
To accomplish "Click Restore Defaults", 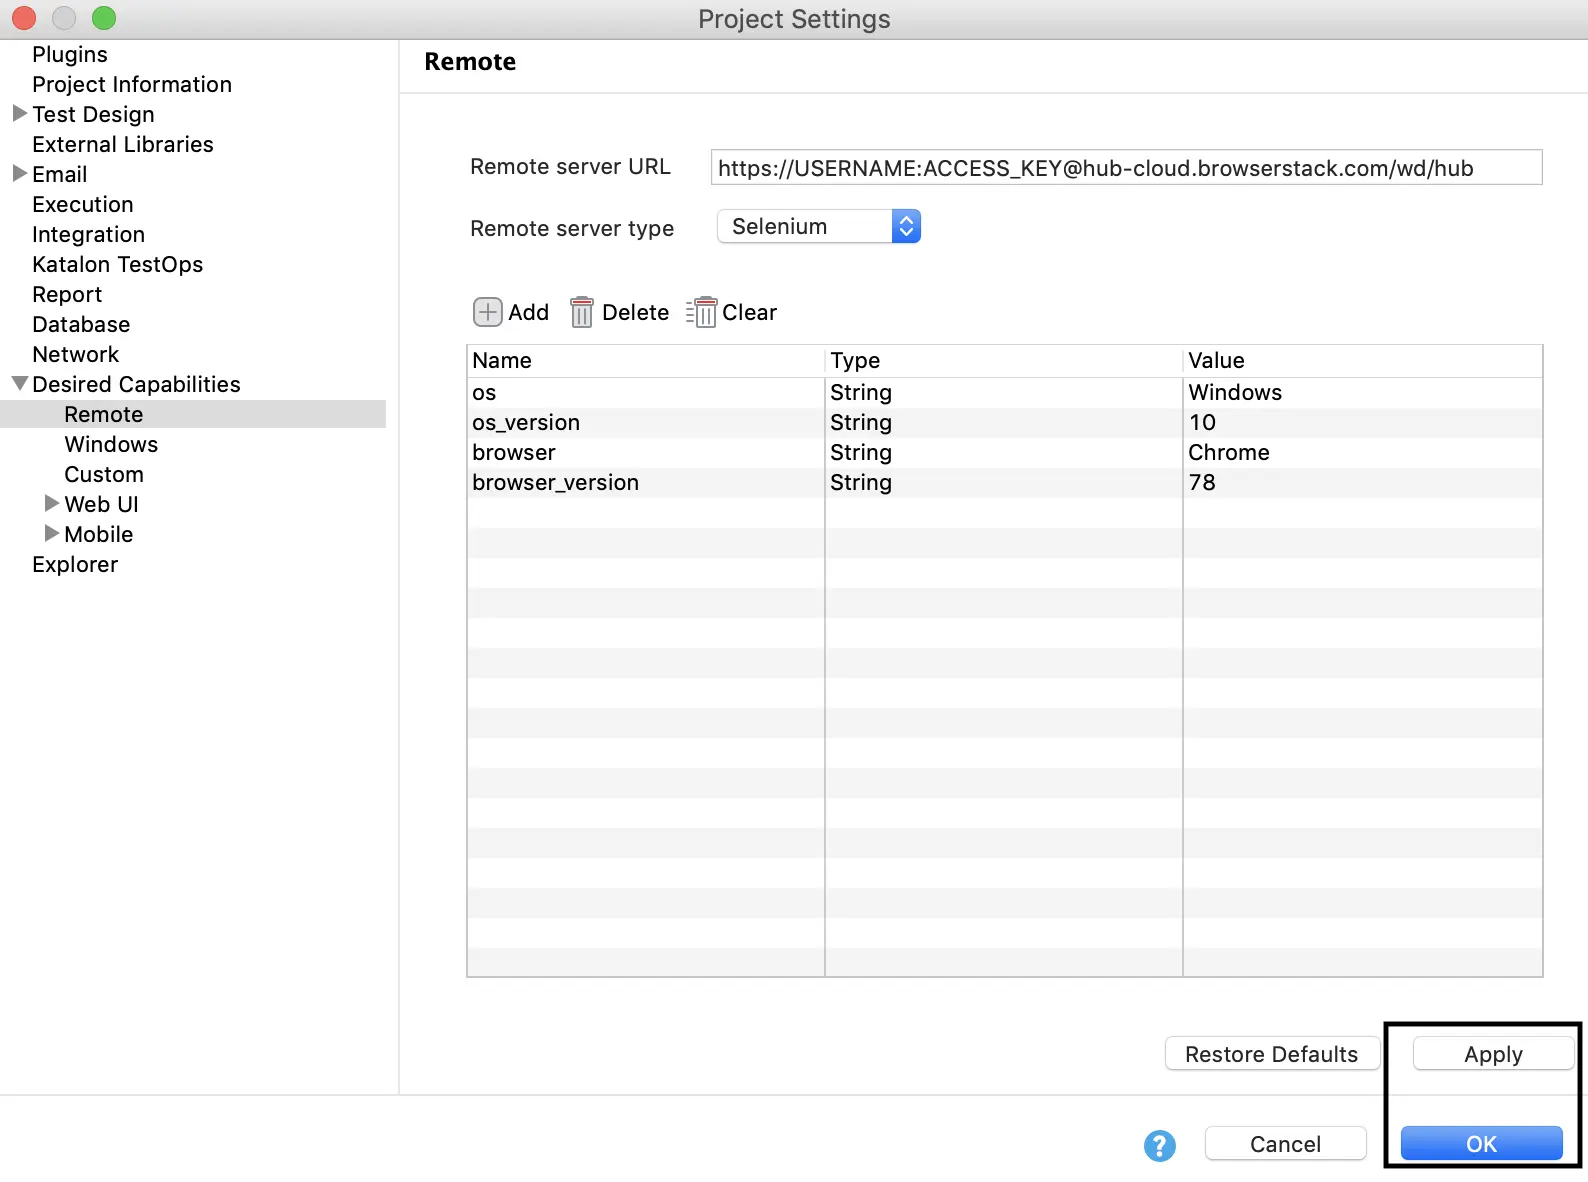I will coord(1271,1054).
